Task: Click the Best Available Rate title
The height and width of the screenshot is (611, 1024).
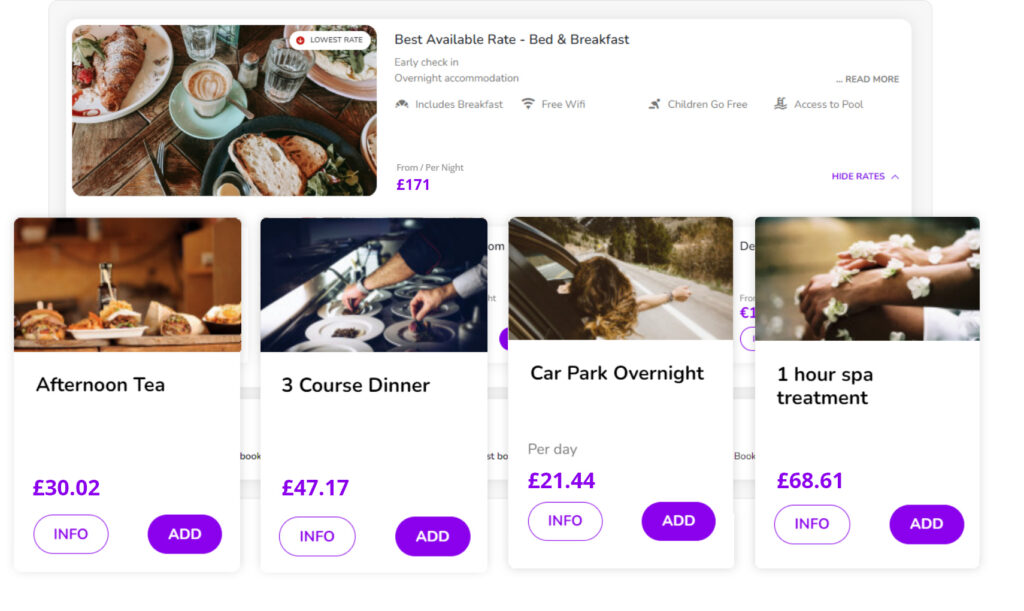Action: 511,40
